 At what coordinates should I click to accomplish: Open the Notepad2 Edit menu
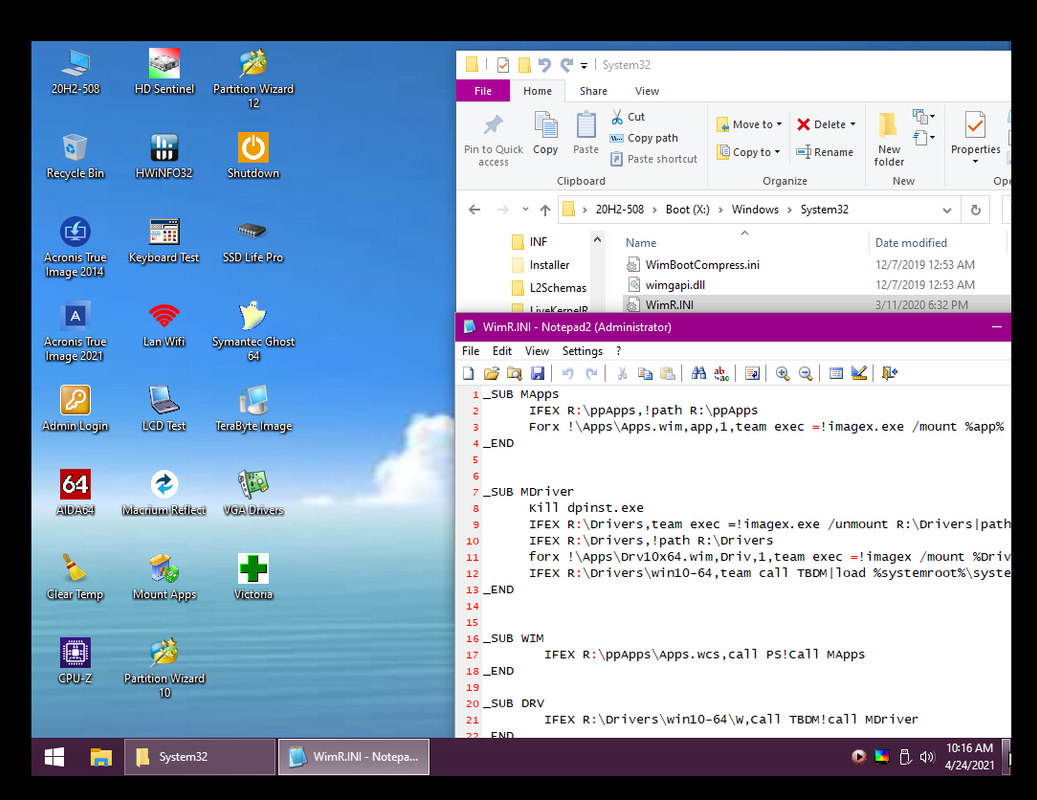502,351
